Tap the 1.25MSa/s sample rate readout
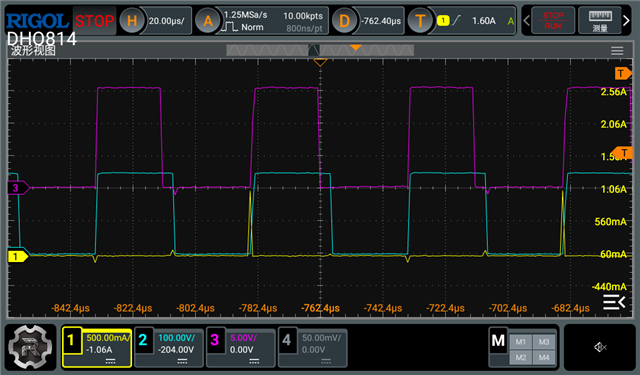Image resolution: width=640 pixels, height=375 pixels. 245,15
